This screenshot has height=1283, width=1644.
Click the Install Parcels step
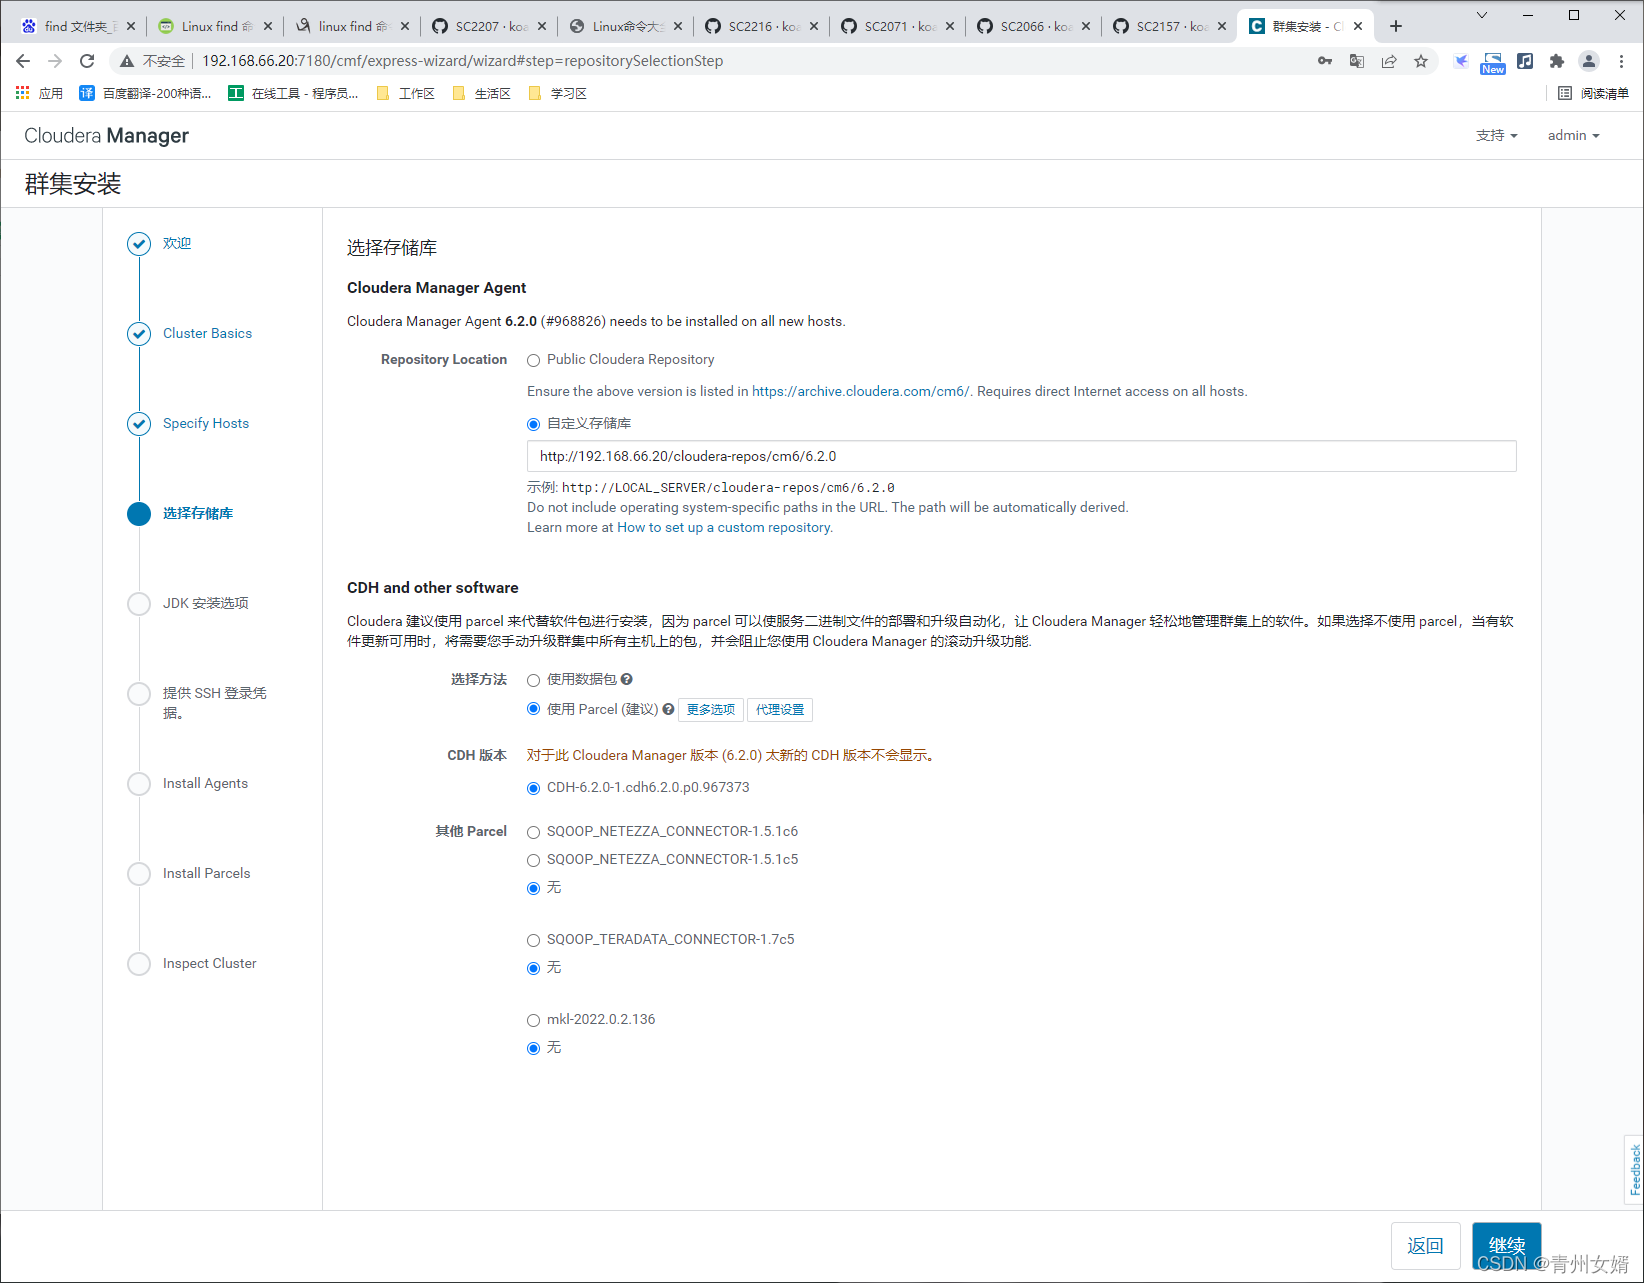pyautogui.click(x=206, y=873)
